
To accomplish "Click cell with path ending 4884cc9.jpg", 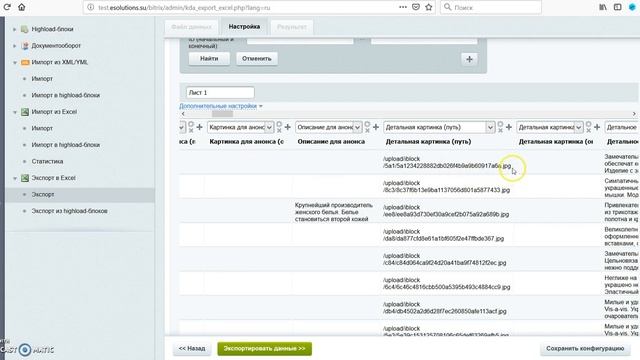I will point(446,284).
